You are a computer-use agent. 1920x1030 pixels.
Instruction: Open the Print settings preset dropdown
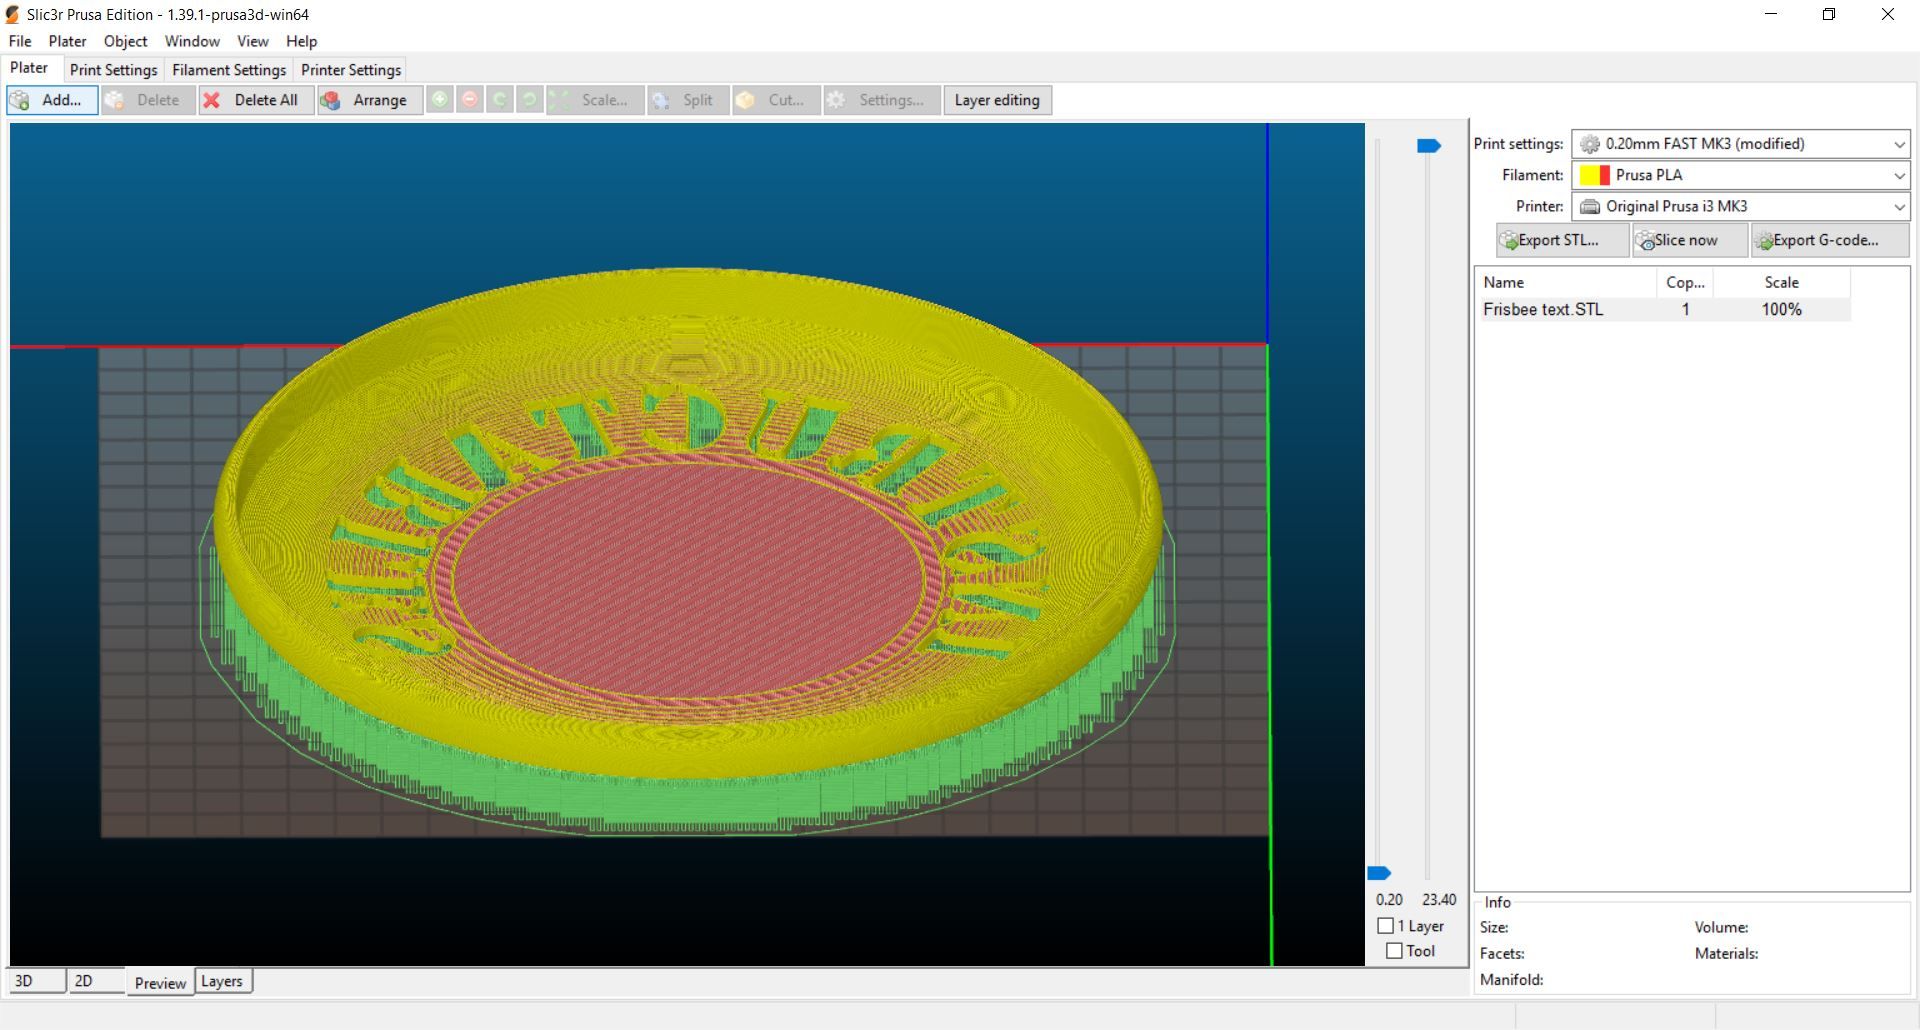coord(1740,144)
